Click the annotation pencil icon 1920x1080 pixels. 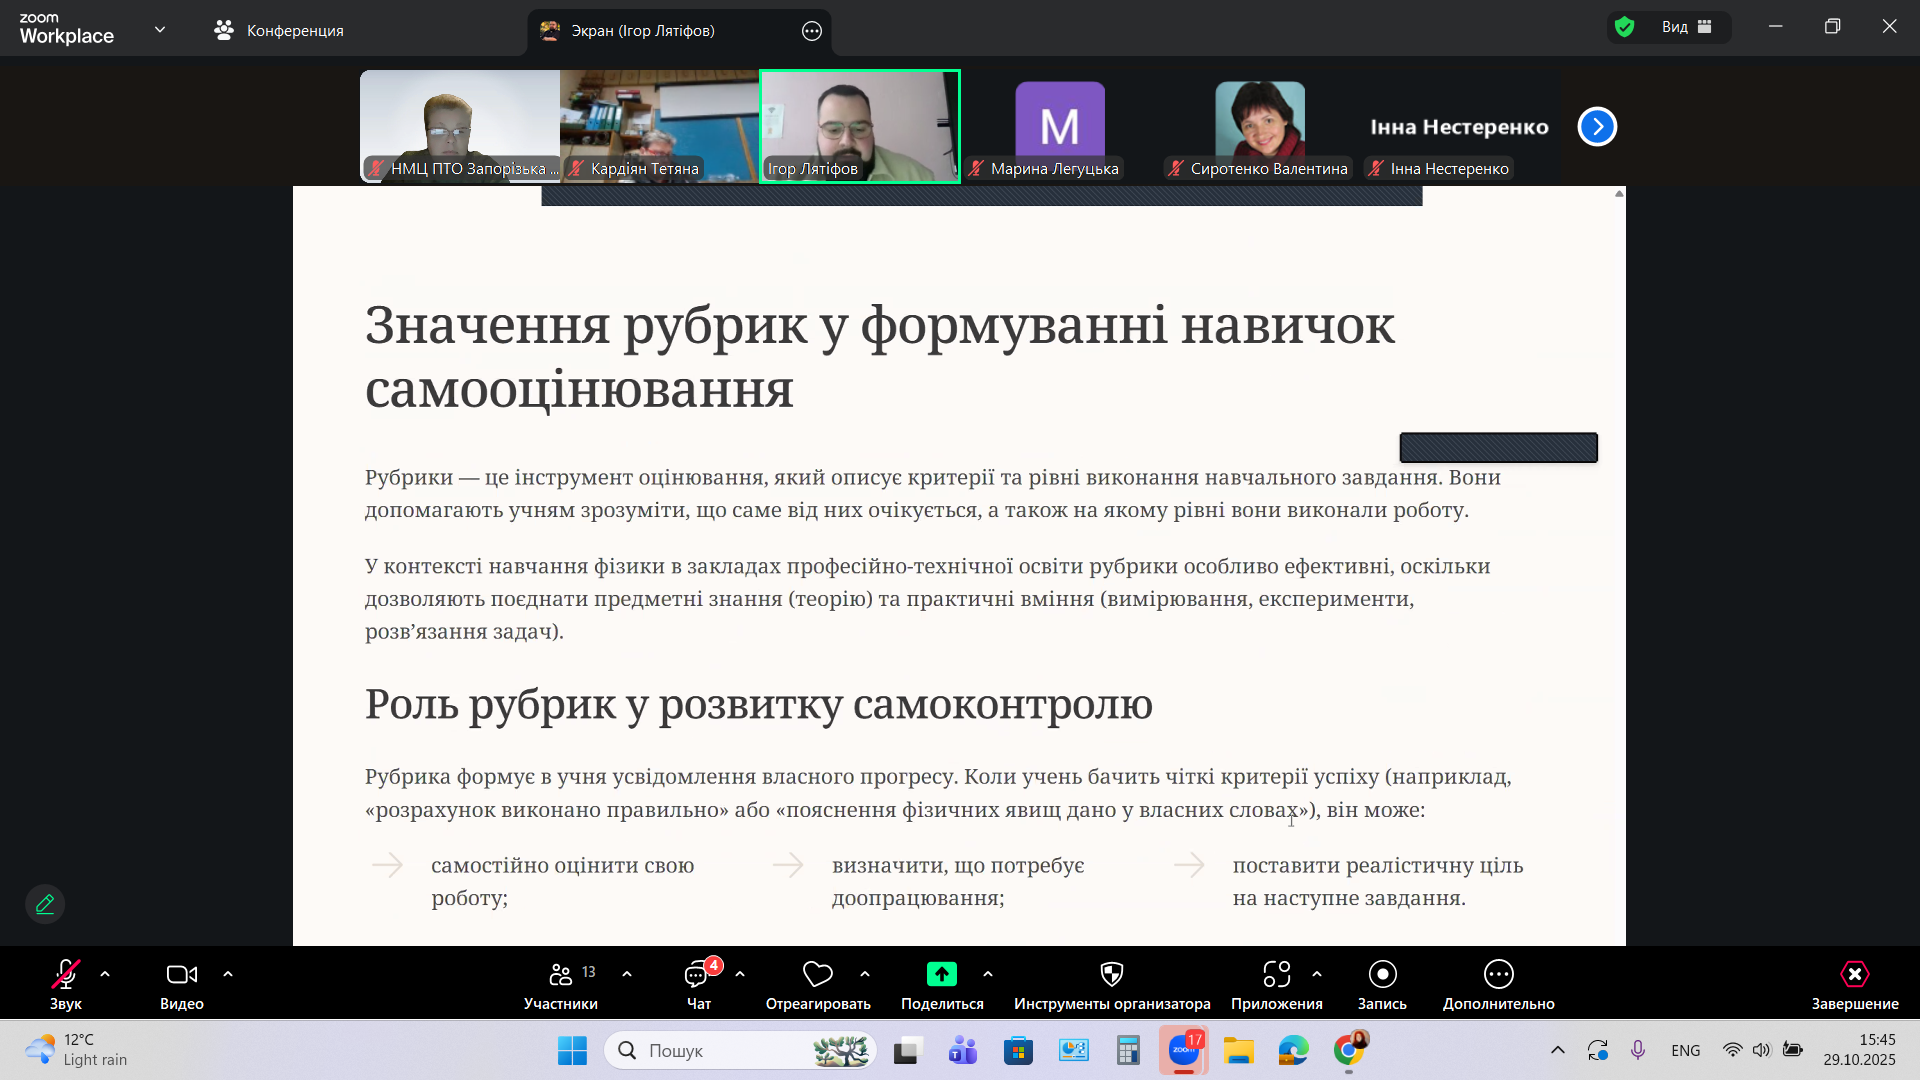tap(45, 904)
